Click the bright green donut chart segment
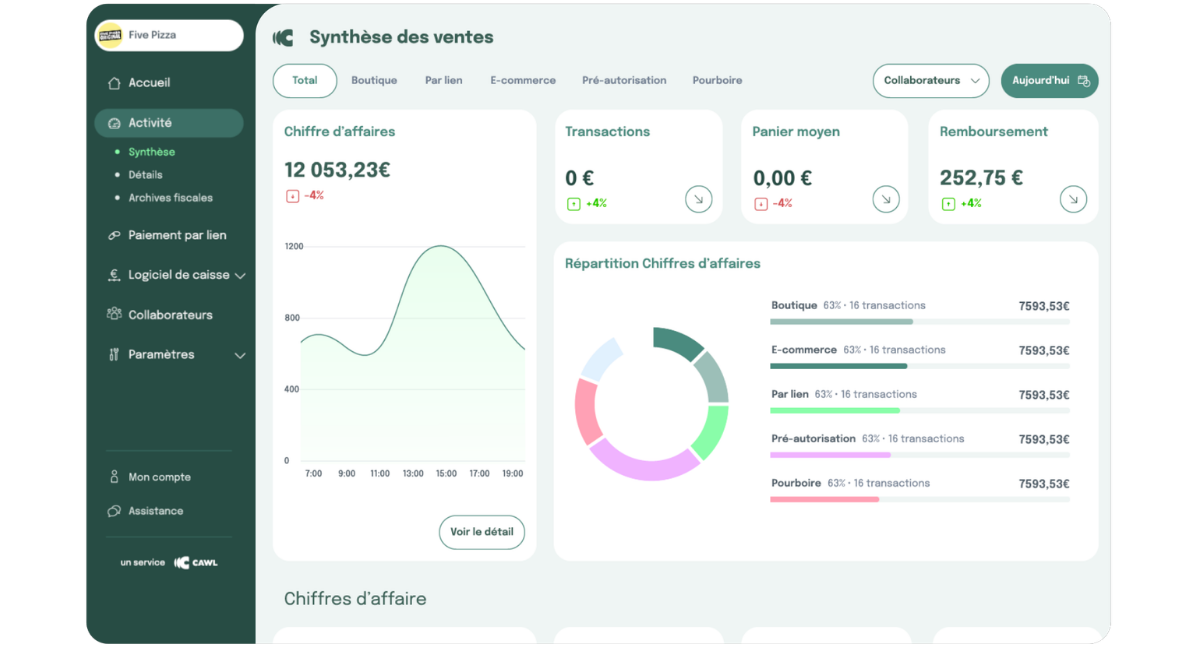Screen dimensions: 1200x645 (712, 431)
